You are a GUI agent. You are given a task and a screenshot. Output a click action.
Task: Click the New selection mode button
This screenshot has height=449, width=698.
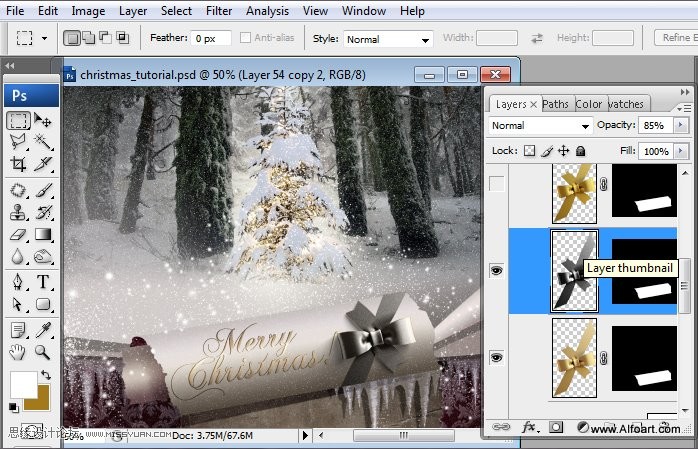tap(71, 38)
